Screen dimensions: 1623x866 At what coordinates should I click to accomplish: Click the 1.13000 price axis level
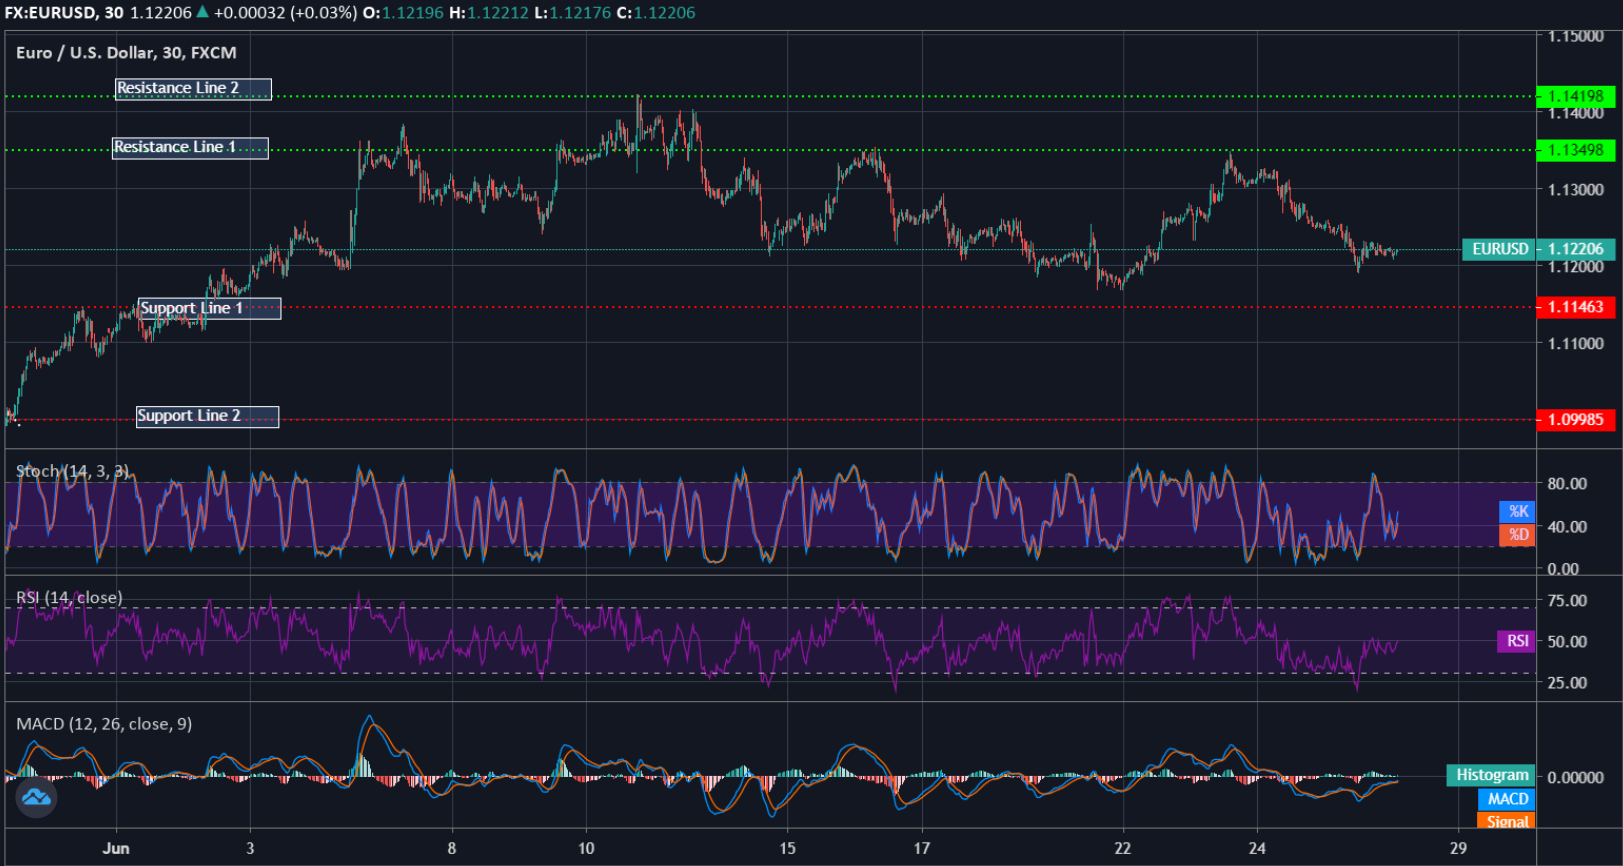click(1576, 190)
